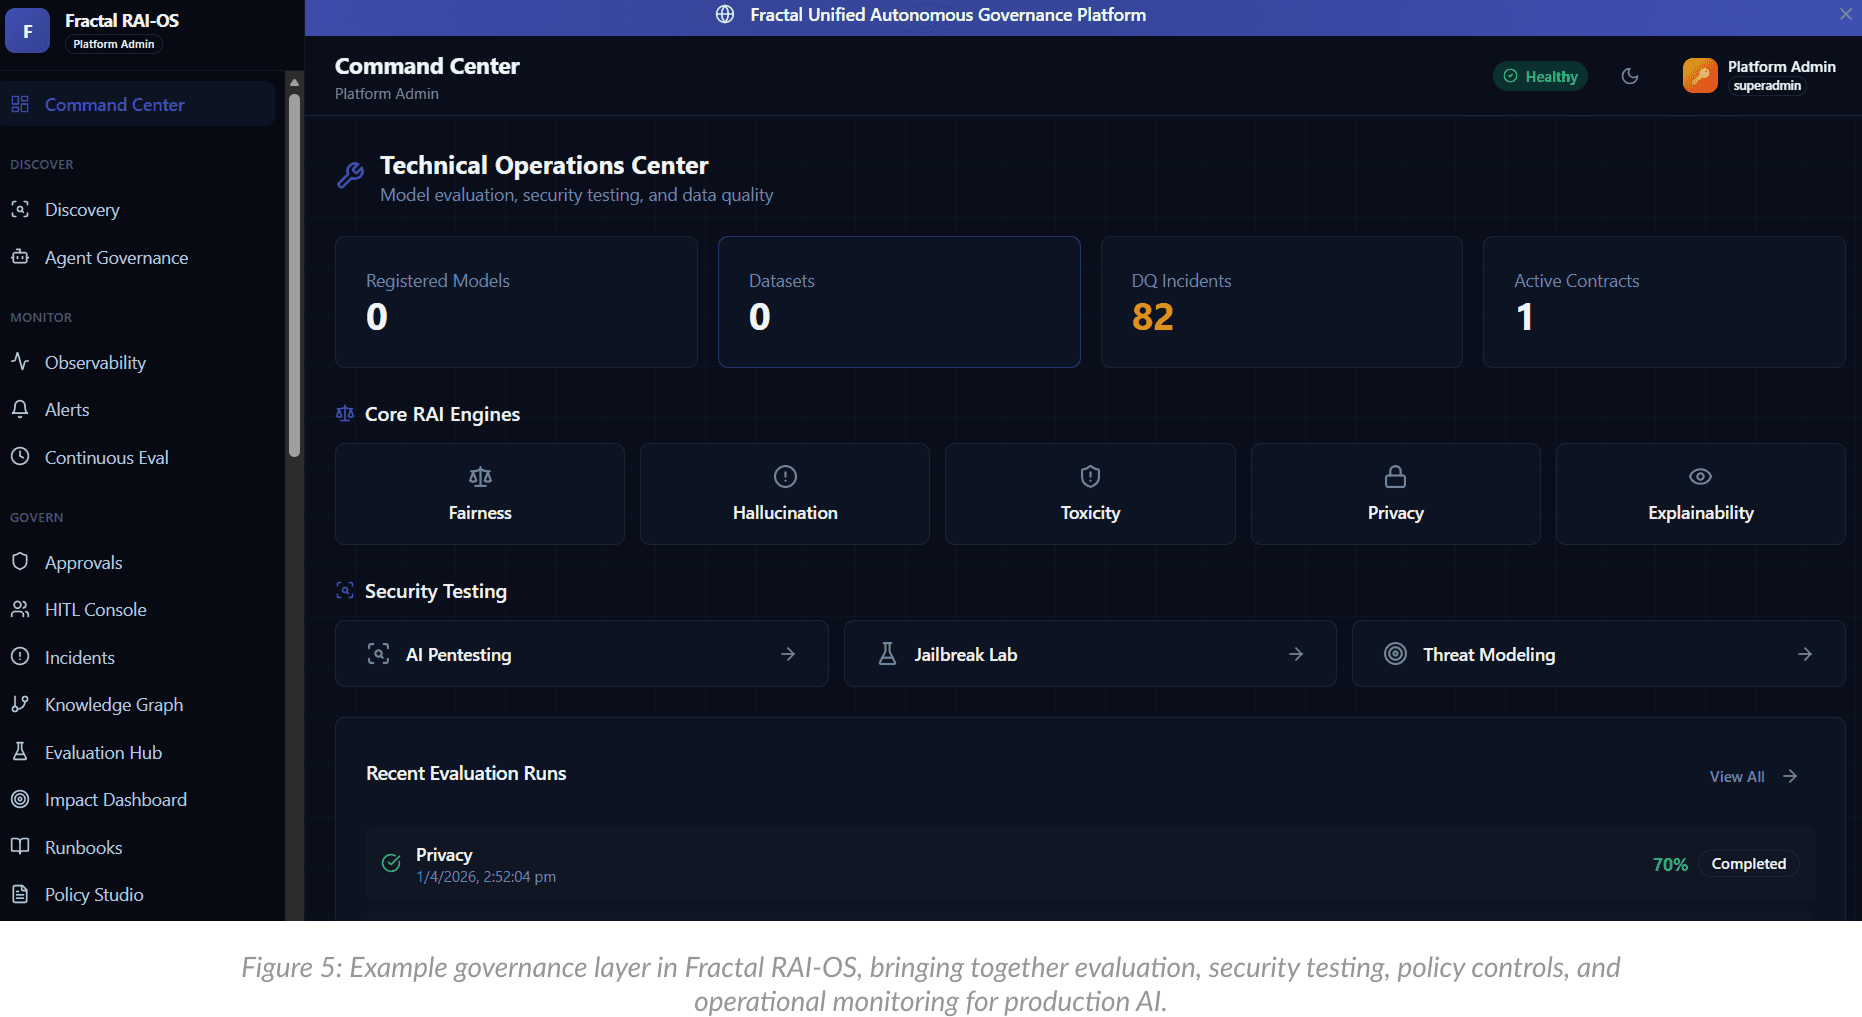Open the Fairness engine card
1862x1017 pixels.
pyautogui.click(x=480, y=494)
